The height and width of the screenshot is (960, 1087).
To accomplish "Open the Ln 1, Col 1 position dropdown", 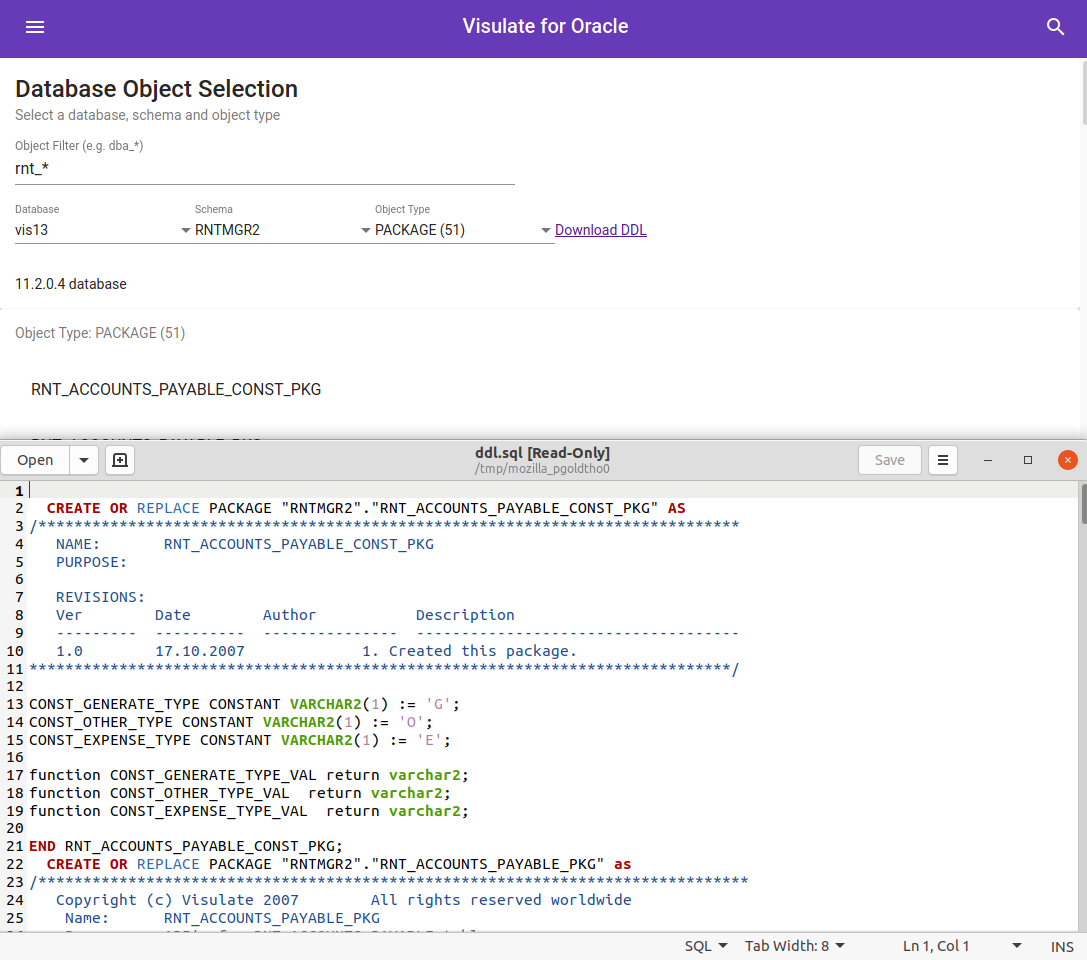I will pyautogui.click(x=962, y=946).
